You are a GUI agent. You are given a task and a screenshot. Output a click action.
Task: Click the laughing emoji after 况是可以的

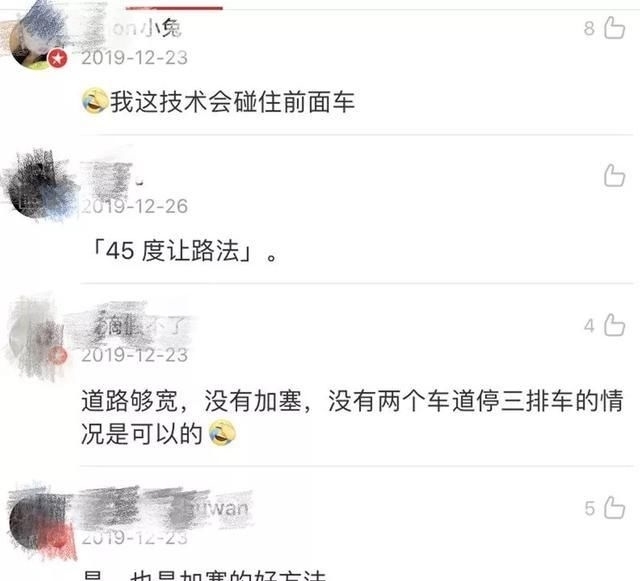pos(222,433)
